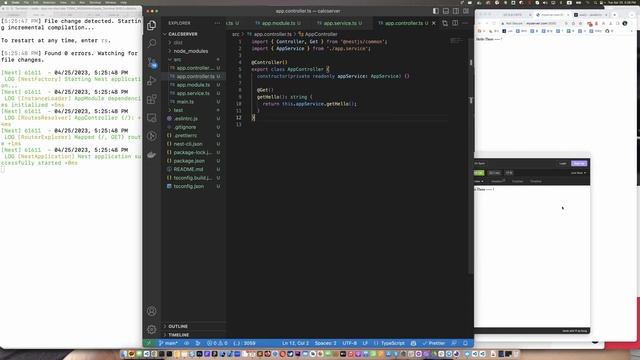Open Explorer's more actions ellipsis
Screen dimensions: 640x360
click(217, 23)
